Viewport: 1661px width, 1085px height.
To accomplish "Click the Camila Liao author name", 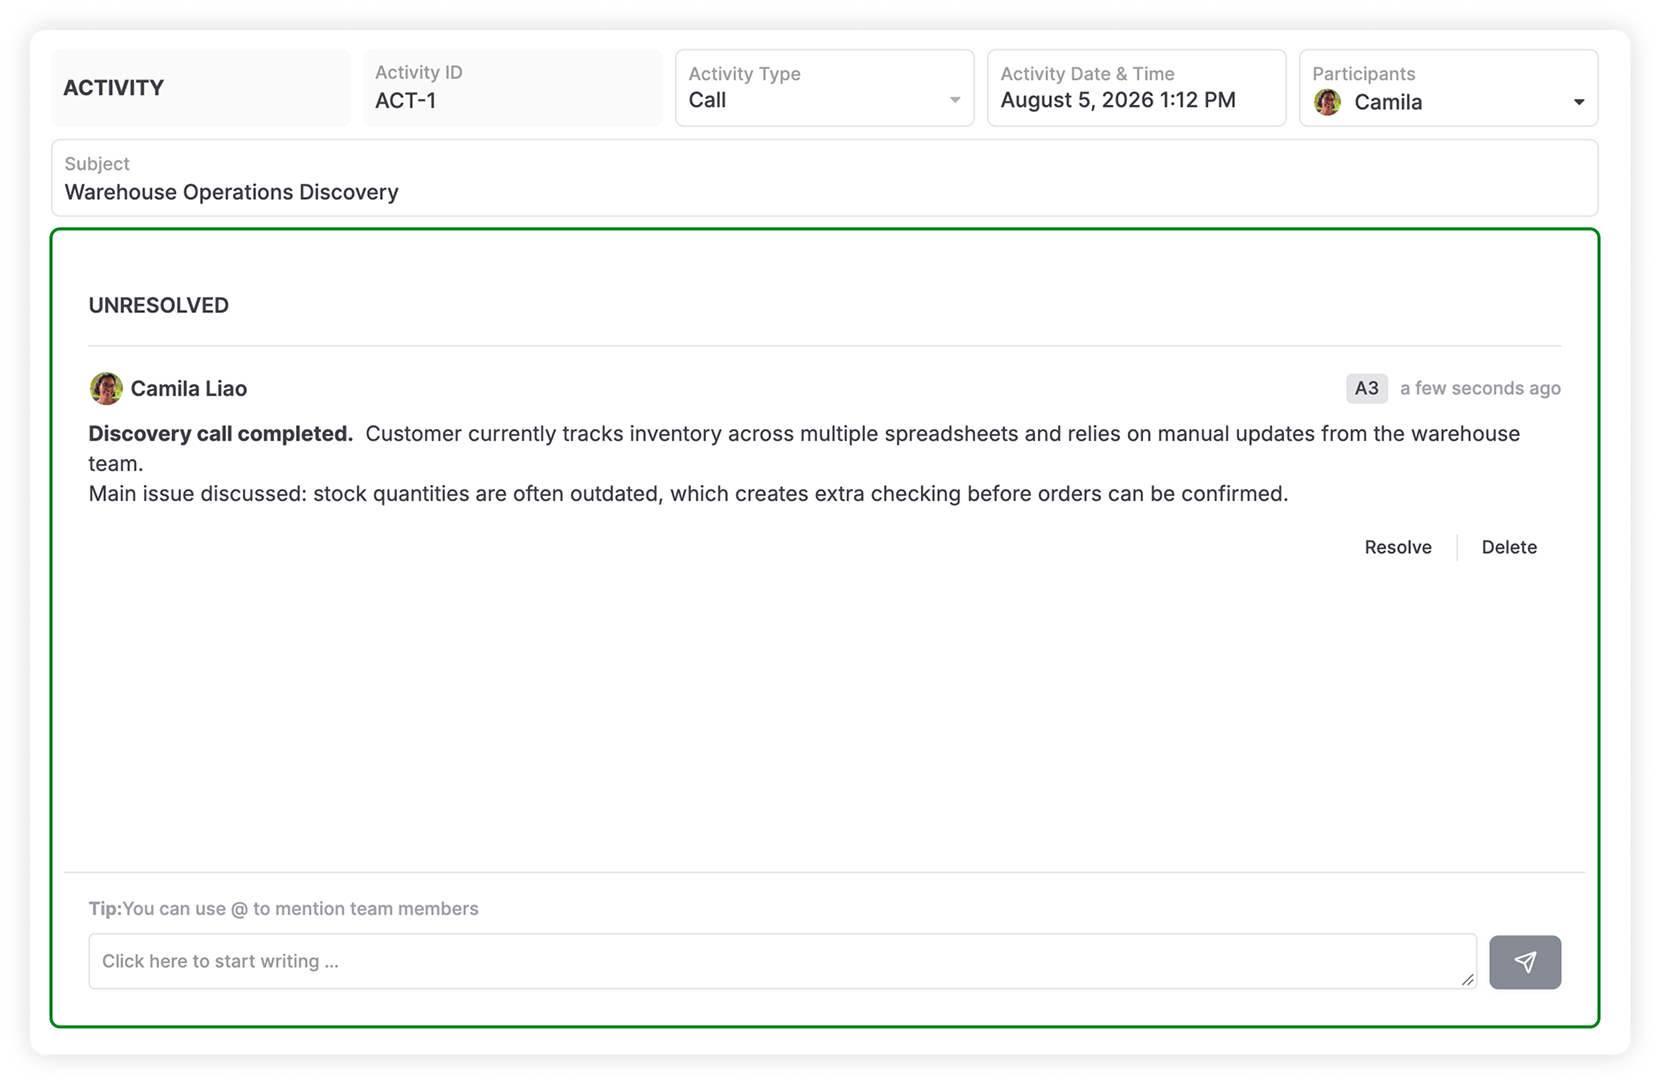I will pyautogui.click(x=189, y=388).
